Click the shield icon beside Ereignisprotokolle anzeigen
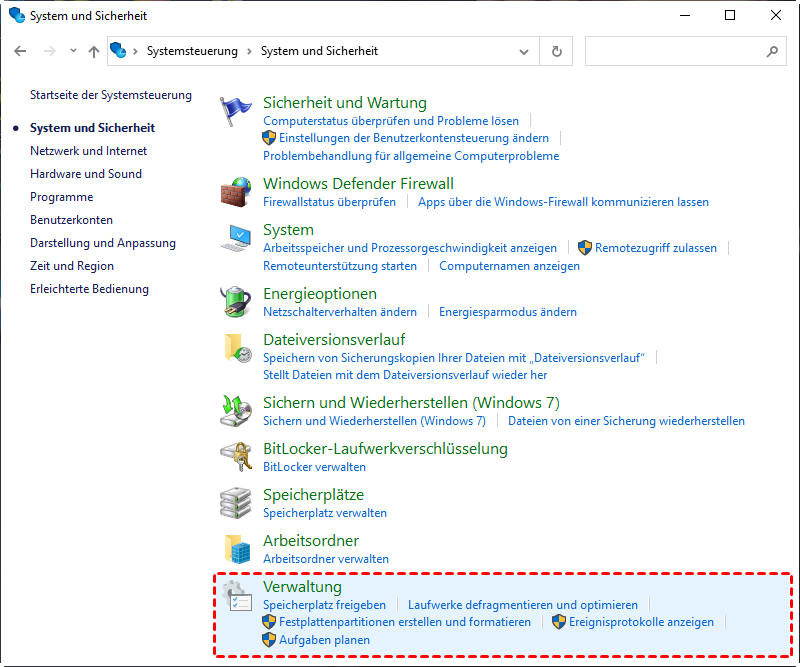 pos(559,622)
